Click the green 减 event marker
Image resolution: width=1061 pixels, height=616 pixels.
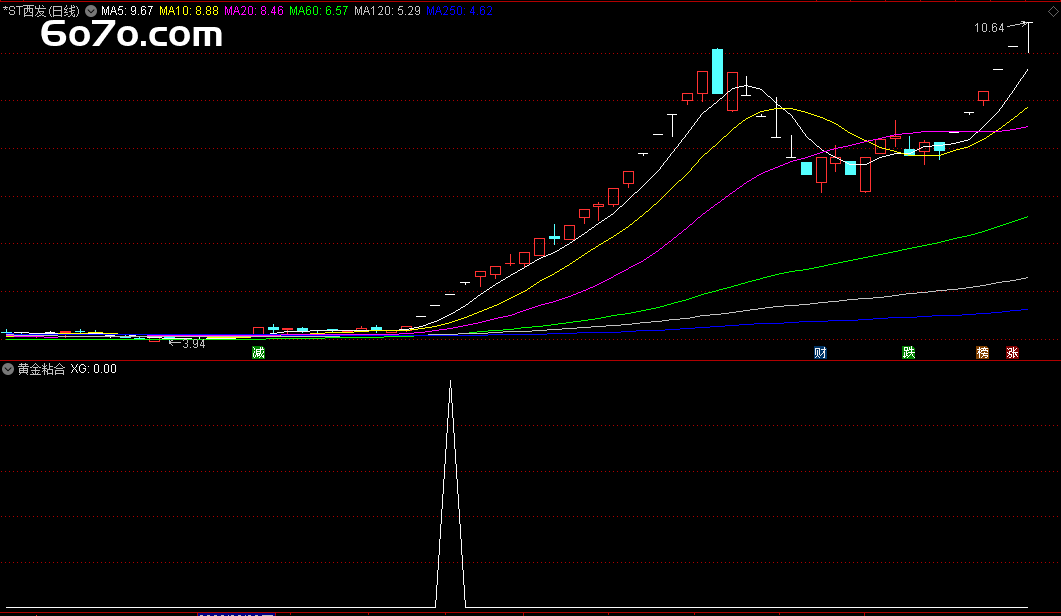(x=258, y=353)
